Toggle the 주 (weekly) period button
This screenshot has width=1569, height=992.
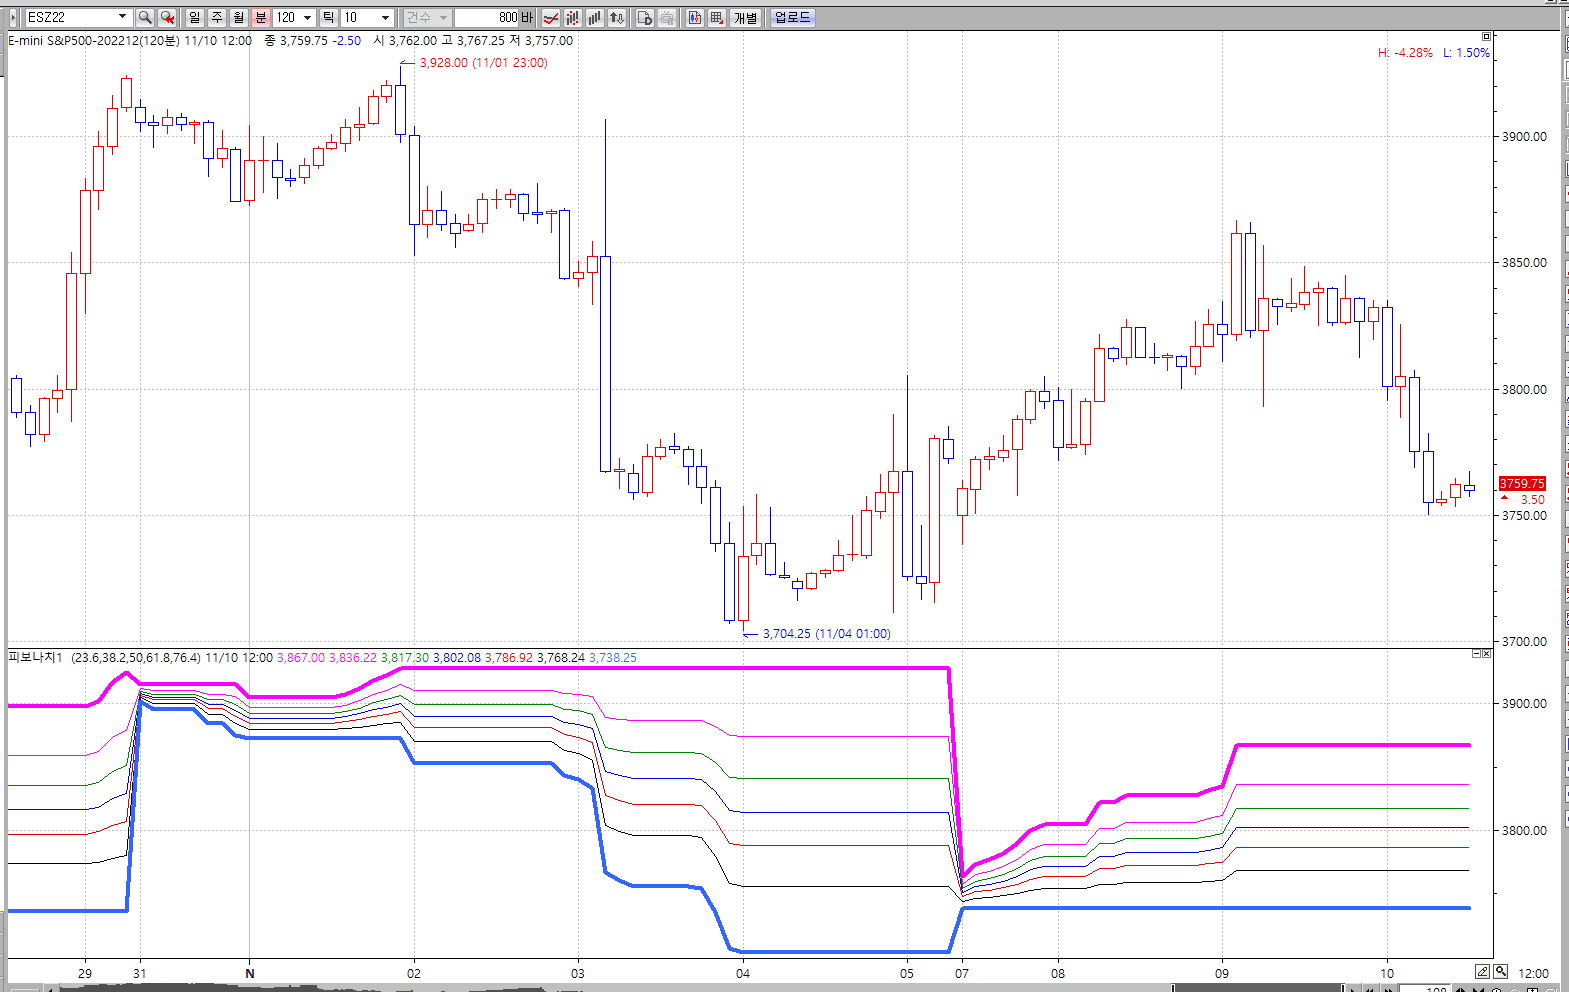[217, 18]
